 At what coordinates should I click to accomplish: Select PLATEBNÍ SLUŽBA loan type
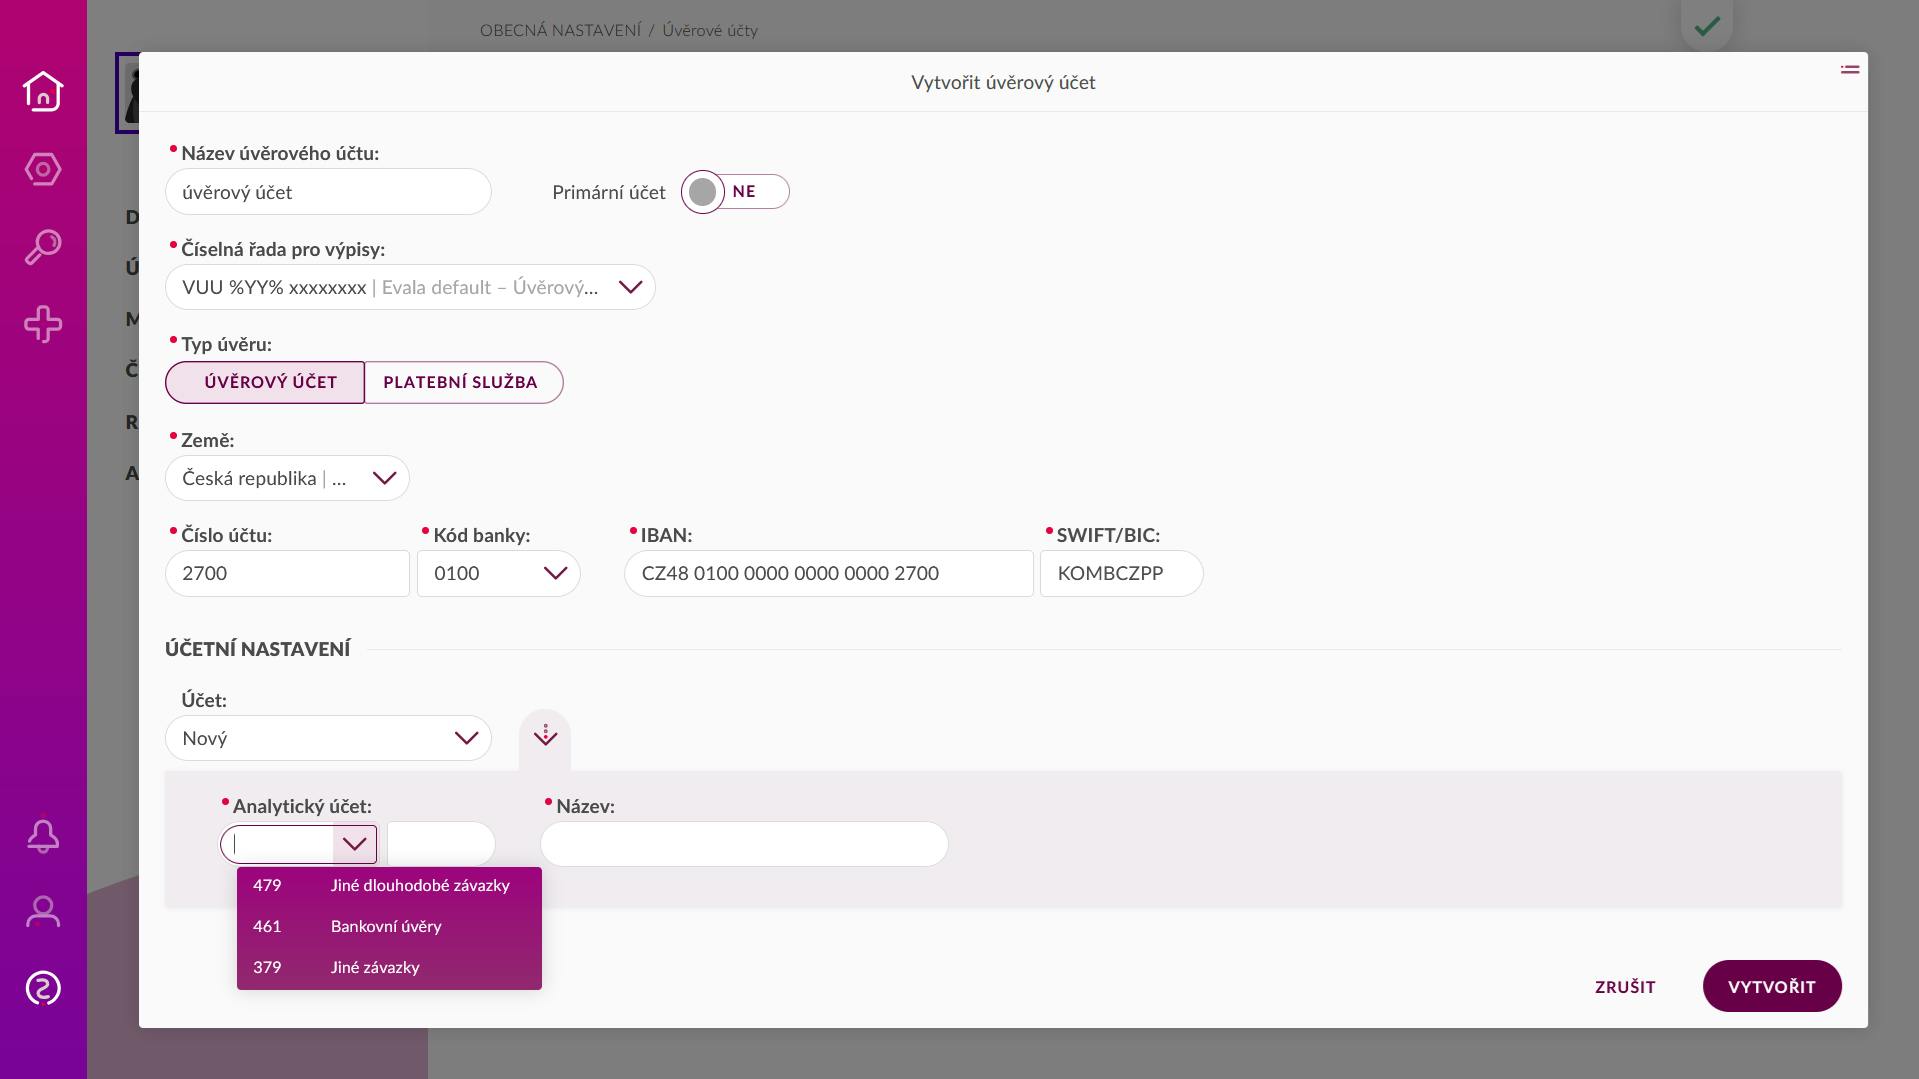point(463,382)
